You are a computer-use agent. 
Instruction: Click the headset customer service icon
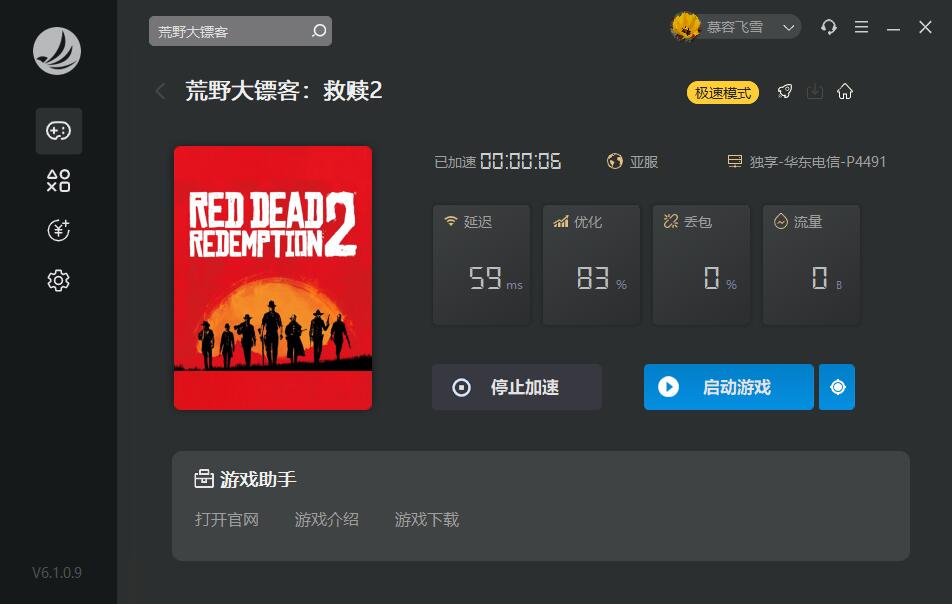tap(828, 27)
